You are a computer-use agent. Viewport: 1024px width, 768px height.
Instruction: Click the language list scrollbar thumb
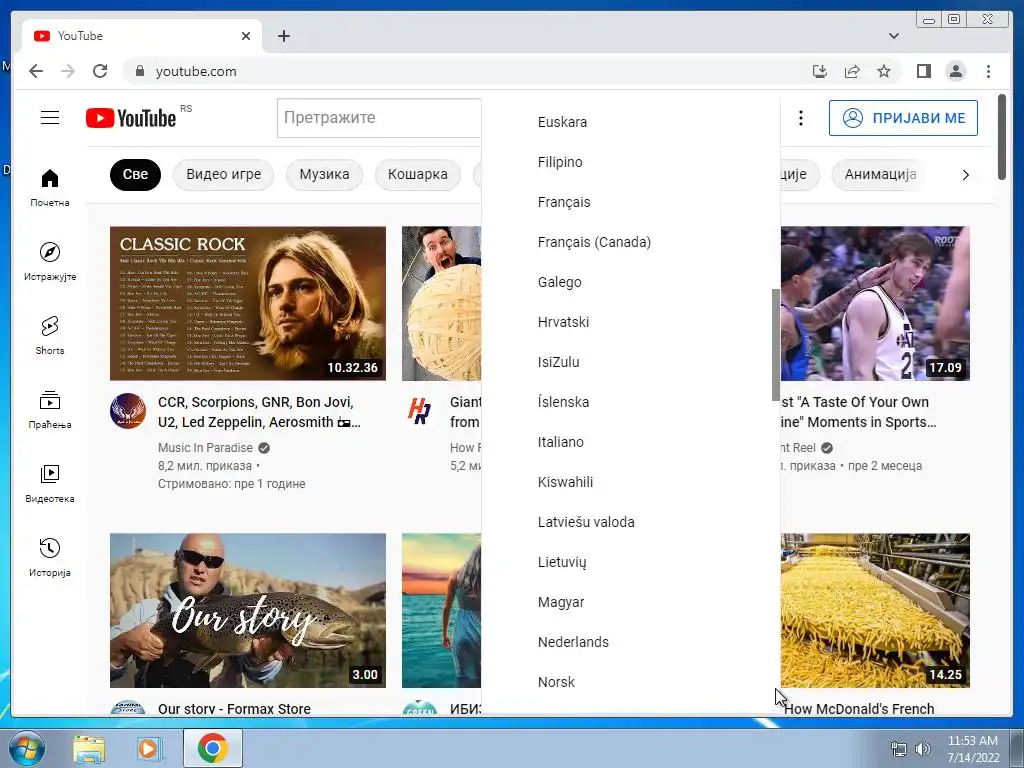point(776,345)
